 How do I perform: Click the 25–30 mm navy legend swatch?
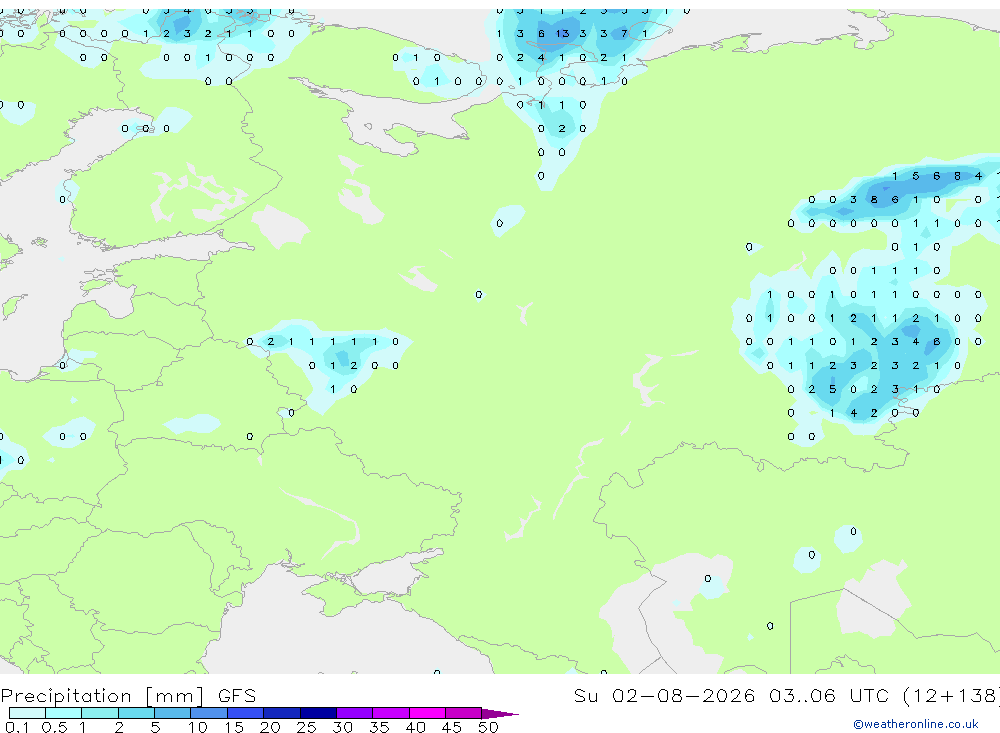(318, 713)
